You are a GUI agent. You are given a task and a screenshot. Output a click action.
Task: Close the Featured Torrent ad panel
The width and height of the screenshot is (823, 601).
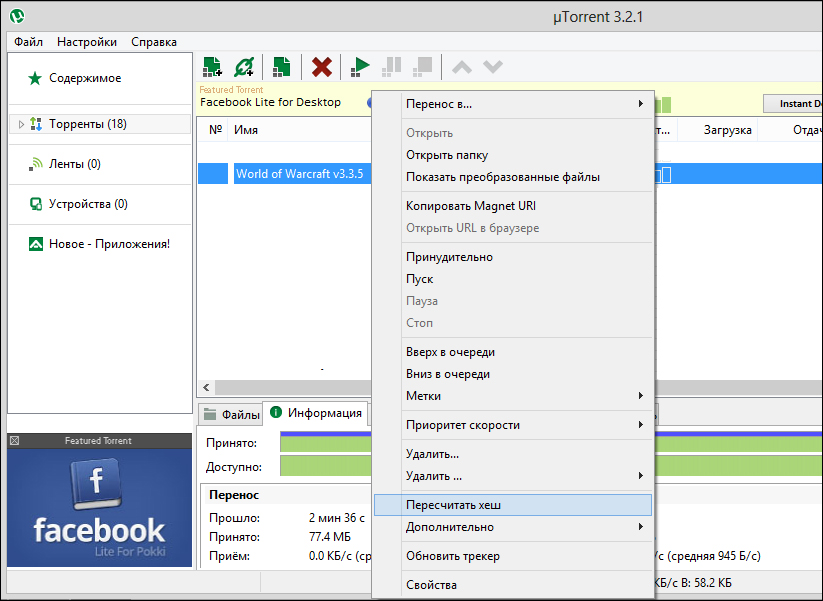14,441
